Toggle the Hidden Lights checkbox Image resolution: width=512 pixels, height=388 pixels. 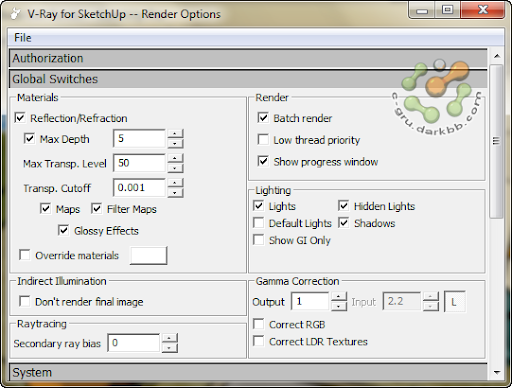[343, 206]
